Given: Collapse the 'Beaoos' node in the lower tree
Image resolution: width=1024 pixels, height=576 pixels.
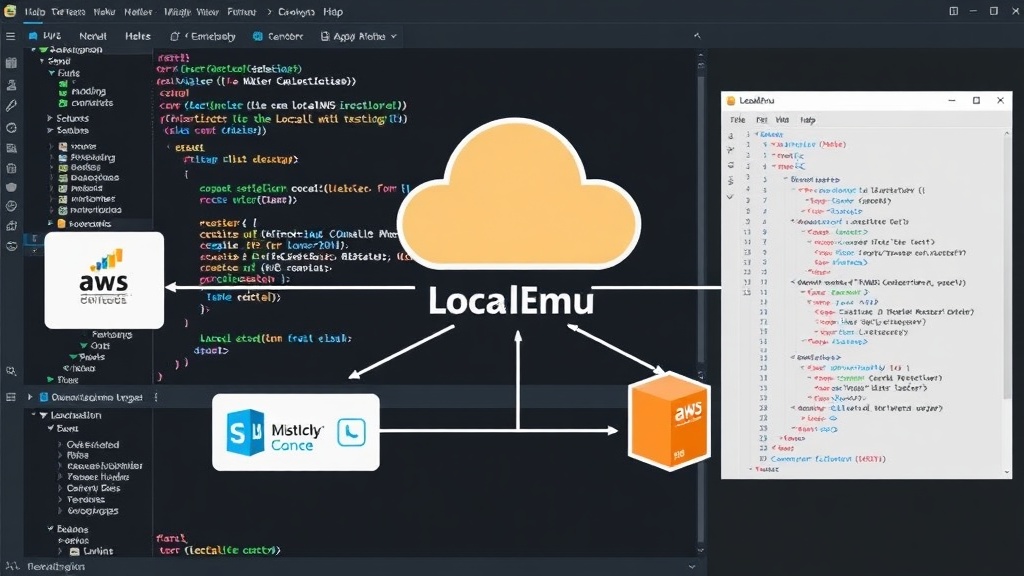Looking at the screenshot, I should (x=50, y=528).
